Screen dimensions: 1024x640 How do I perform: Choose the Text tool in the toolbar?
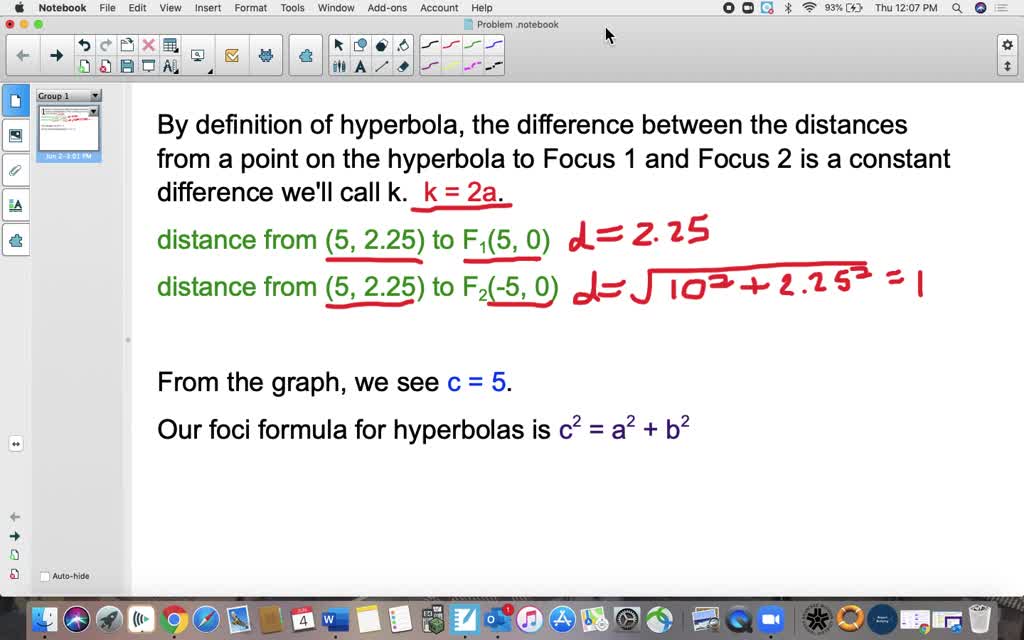[360, 66]
